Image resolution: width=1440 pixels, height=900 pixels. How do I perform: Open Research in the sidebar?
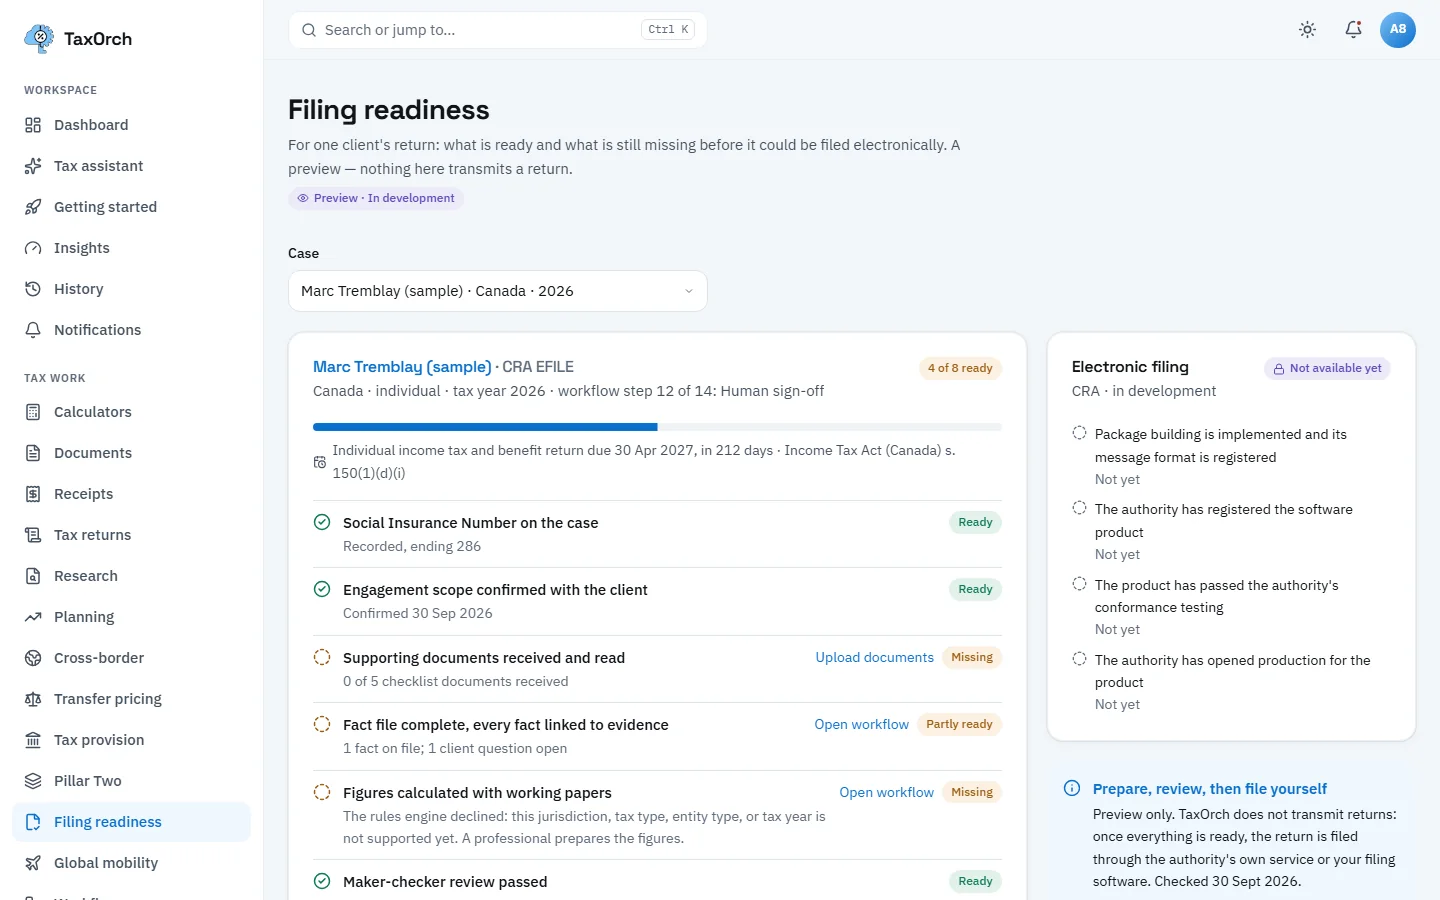(x=131, y=576)
